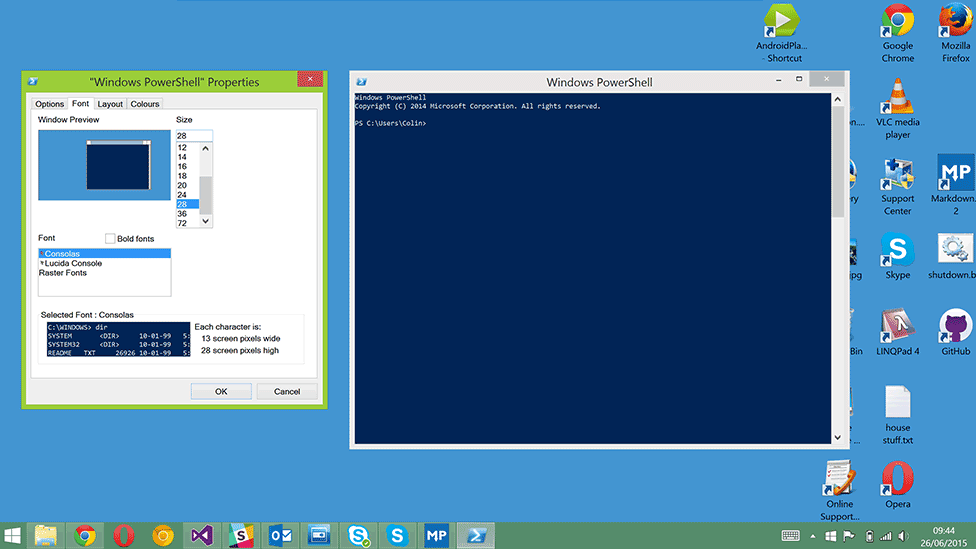Open the touch keyboard tray icon
Viewport: 976px width, 549px height.
point(791,536)
